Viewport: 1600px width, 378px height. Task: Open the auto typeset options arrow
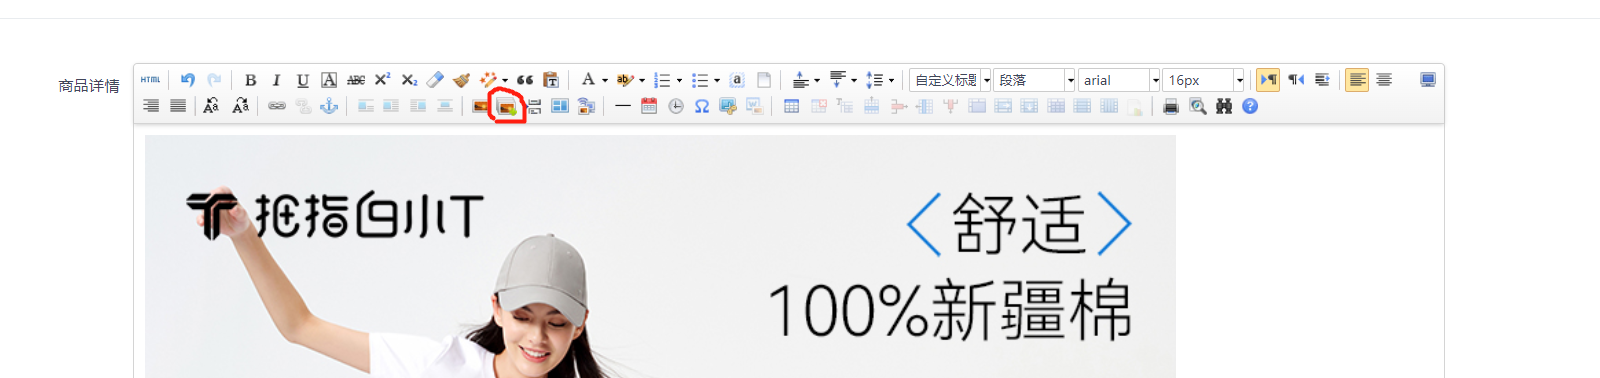[x=505, y=80]
